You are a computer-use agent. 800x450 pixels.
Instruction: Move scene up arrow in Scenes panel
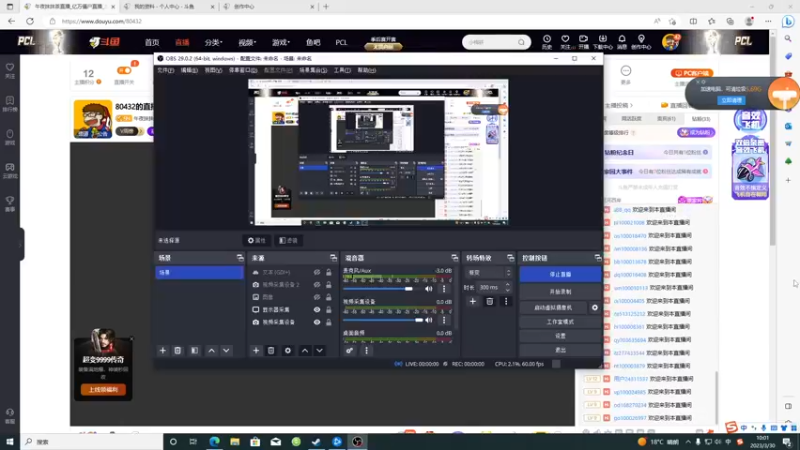[x=211, y=351]
